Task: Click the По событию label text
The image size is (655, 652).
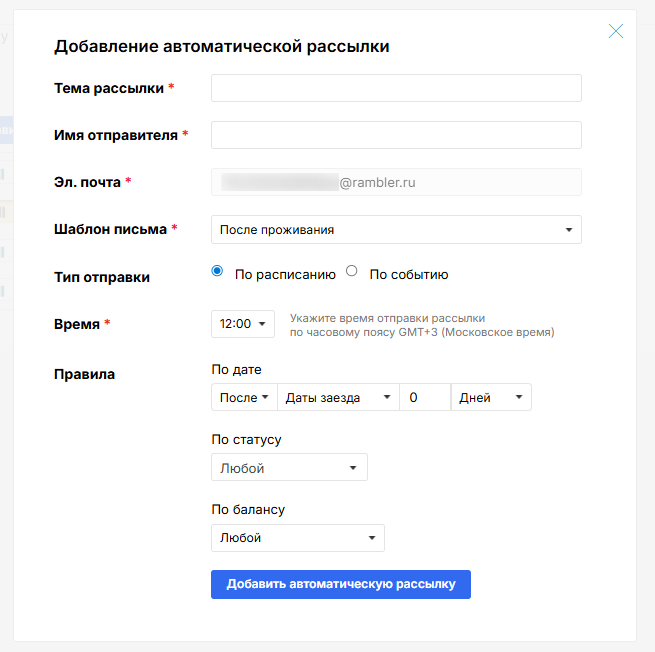Action: coord(409,274)
